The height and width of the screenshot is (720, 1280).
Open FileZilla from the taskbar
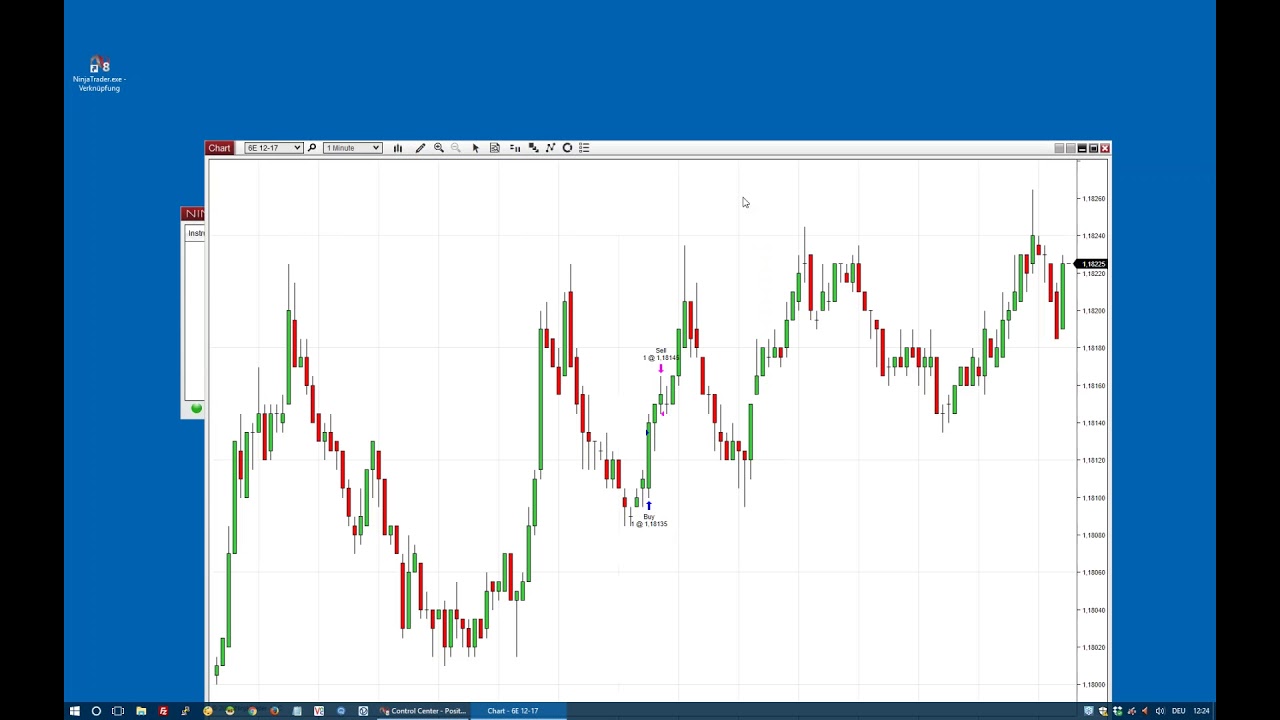tap(163, 711)
